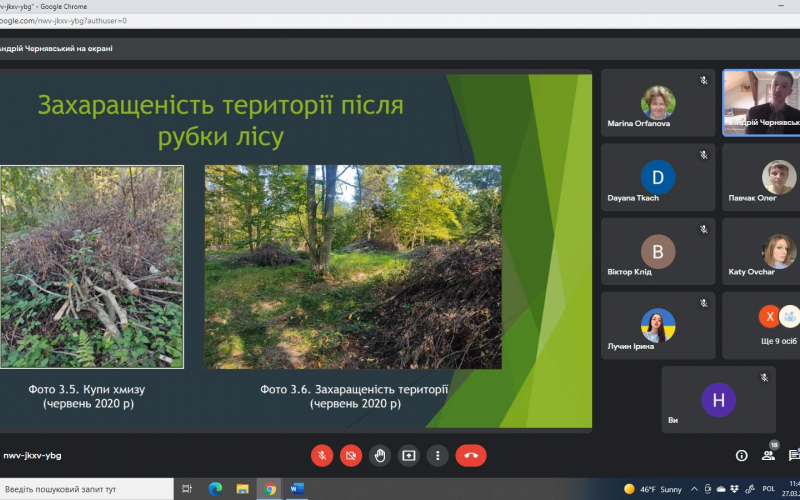800x500 pixels.
Task: Raise hand in the meeting
Action: click(x=380, y=456)
